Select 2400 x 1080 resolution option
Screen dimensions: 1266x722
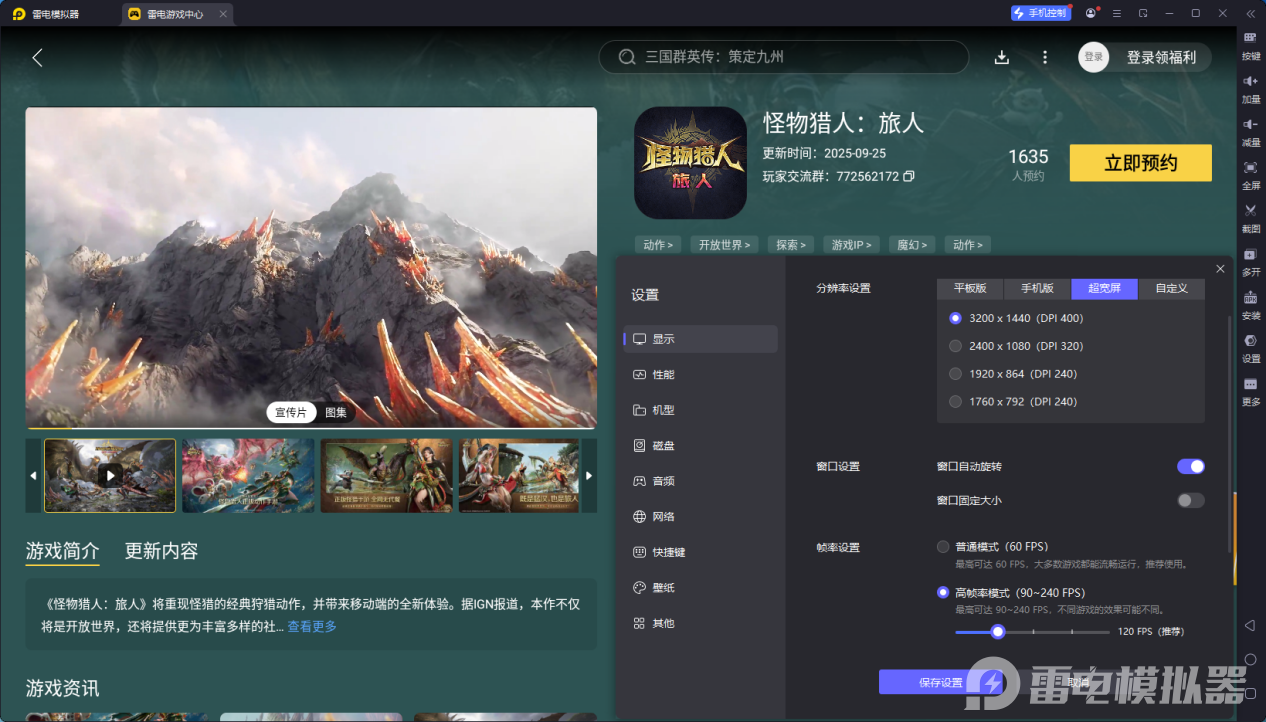click(x=955, y=346)
